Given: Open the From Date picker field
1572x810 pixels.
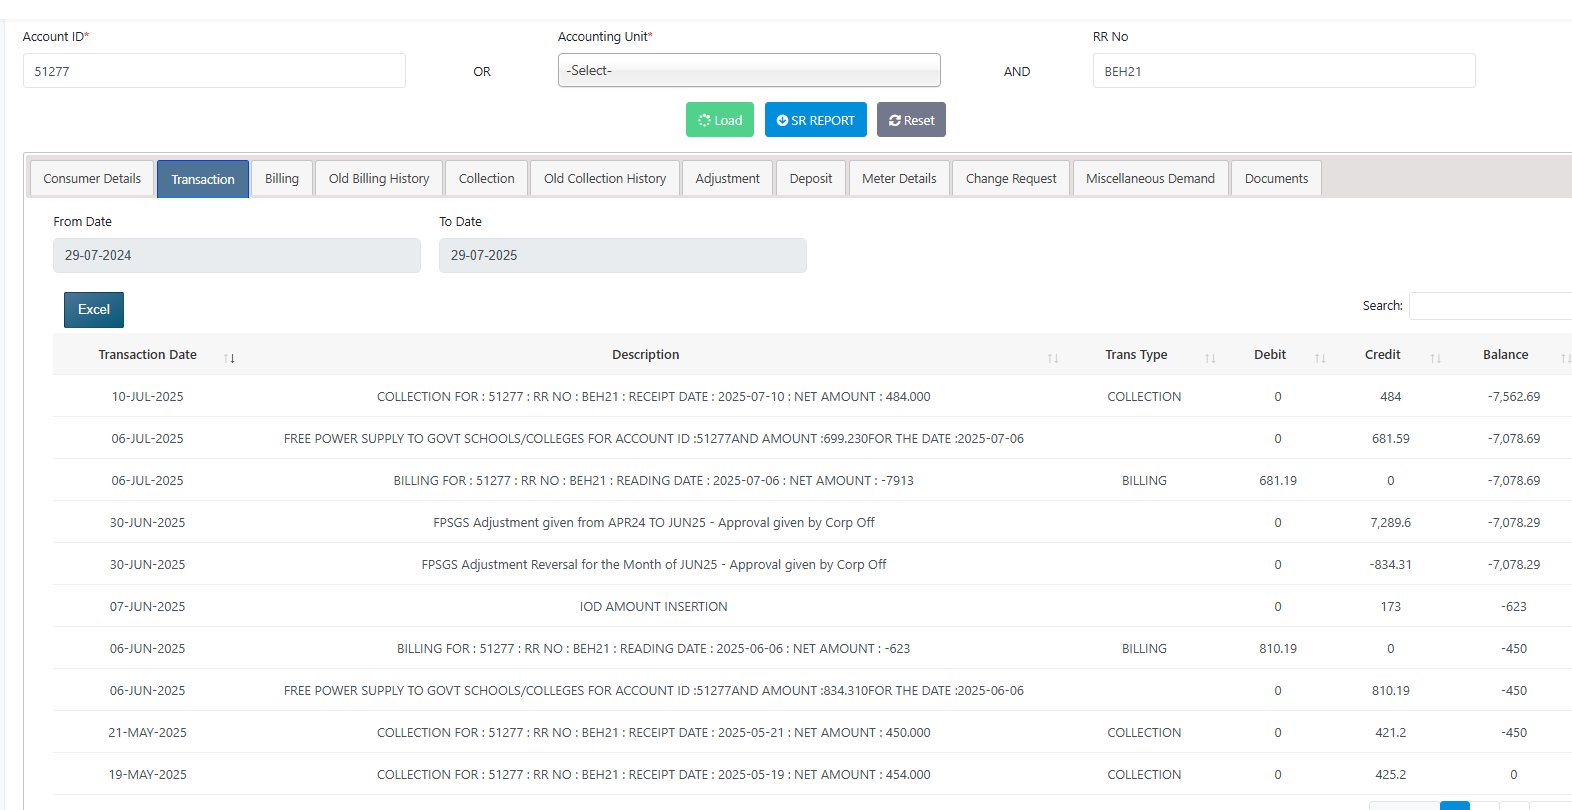Looking at the screenshot, I should 236,255.
